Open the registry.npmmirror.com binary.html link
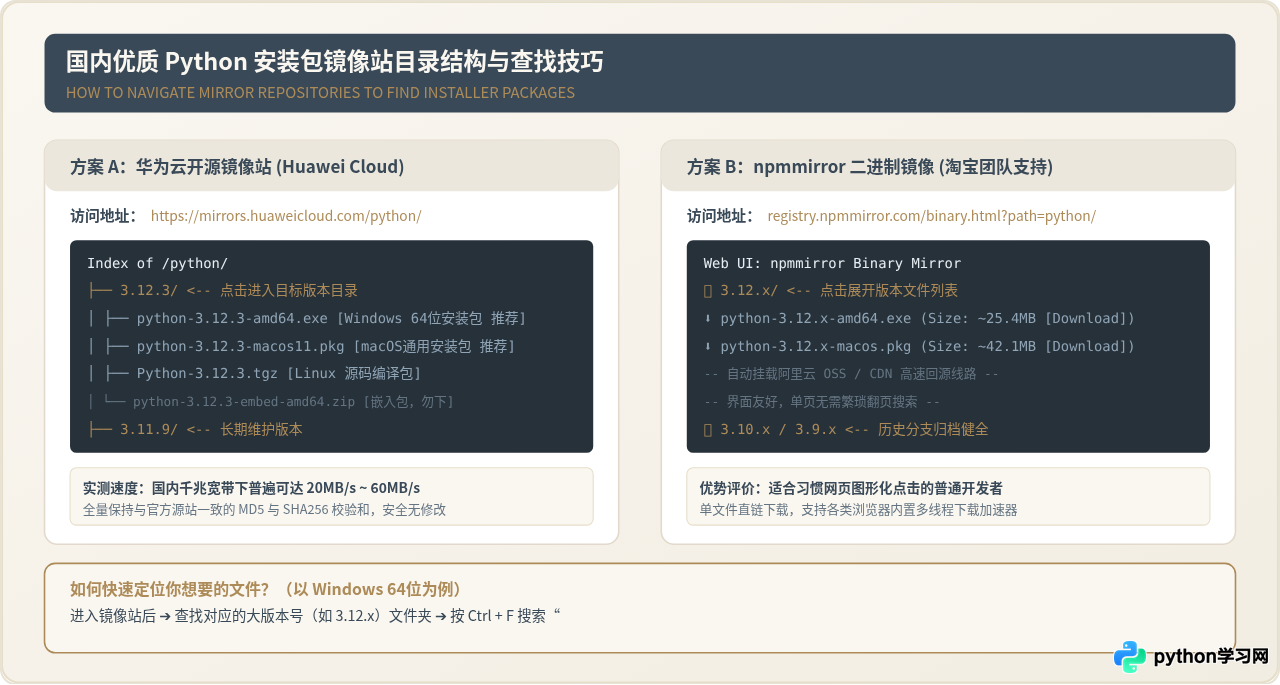 pos(932,216)
